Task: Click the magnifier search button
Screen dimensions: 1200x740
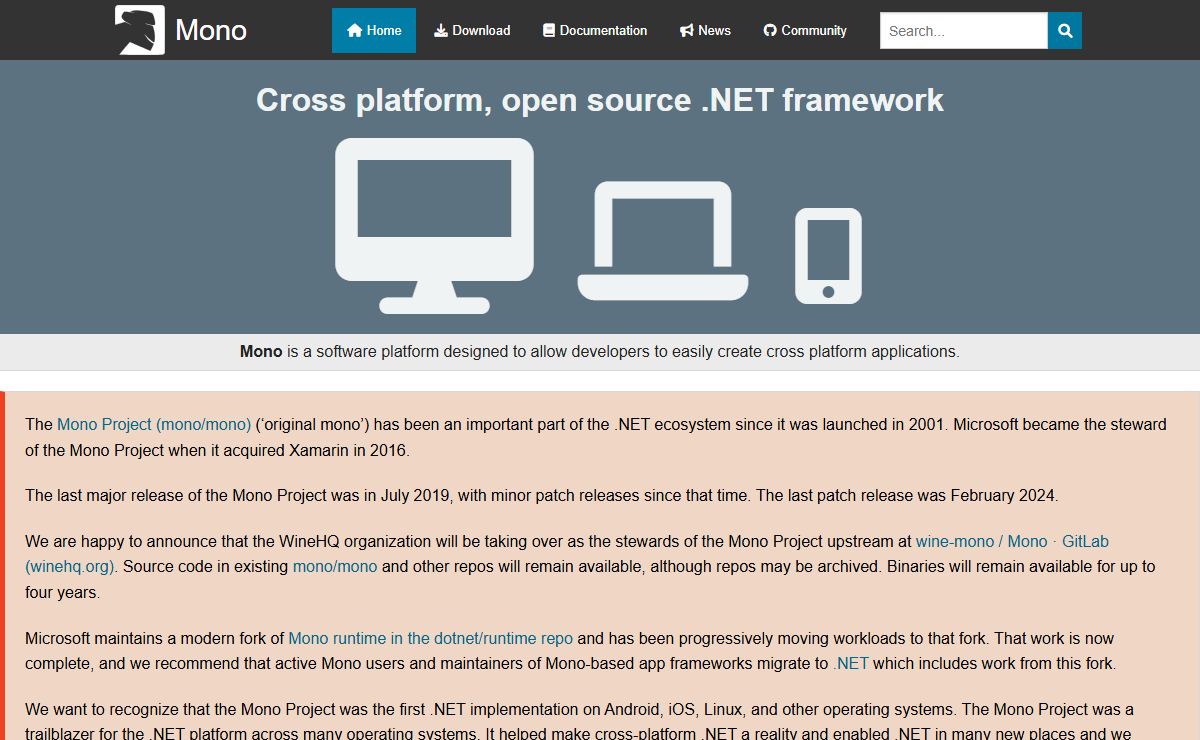Action: pos(1065,30)
